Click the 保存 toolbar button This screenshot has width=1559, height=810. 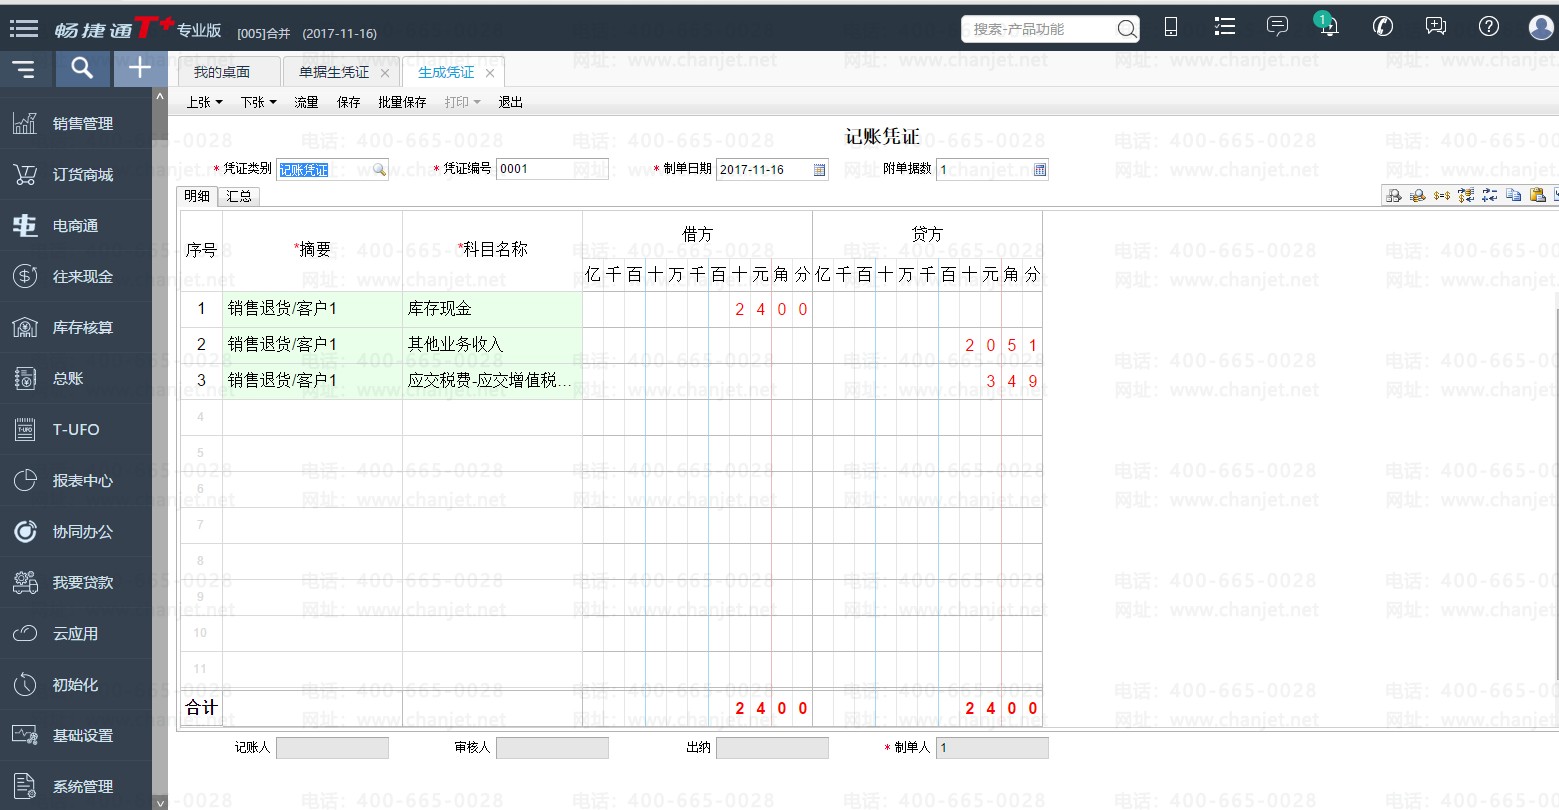pyautogui.click(x=348, y=102)
